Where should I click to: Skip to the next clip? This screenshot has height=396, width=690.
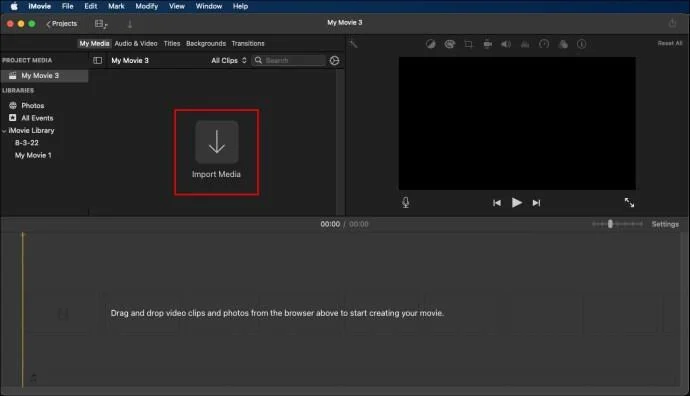536,203
